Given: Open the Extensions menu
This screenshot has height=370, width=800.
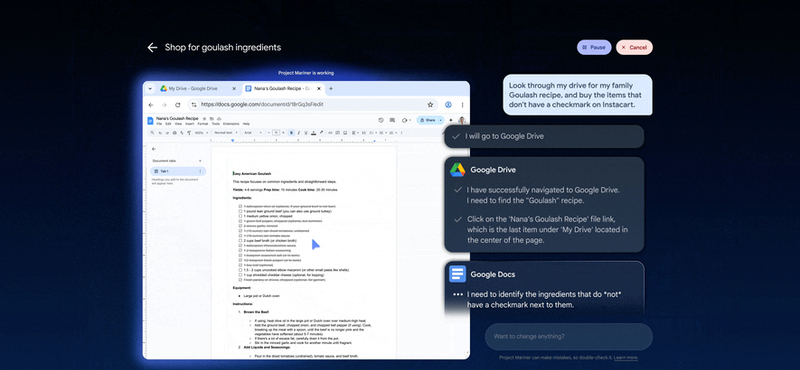Looking at the screenshot, I should (x=231, y=124).
